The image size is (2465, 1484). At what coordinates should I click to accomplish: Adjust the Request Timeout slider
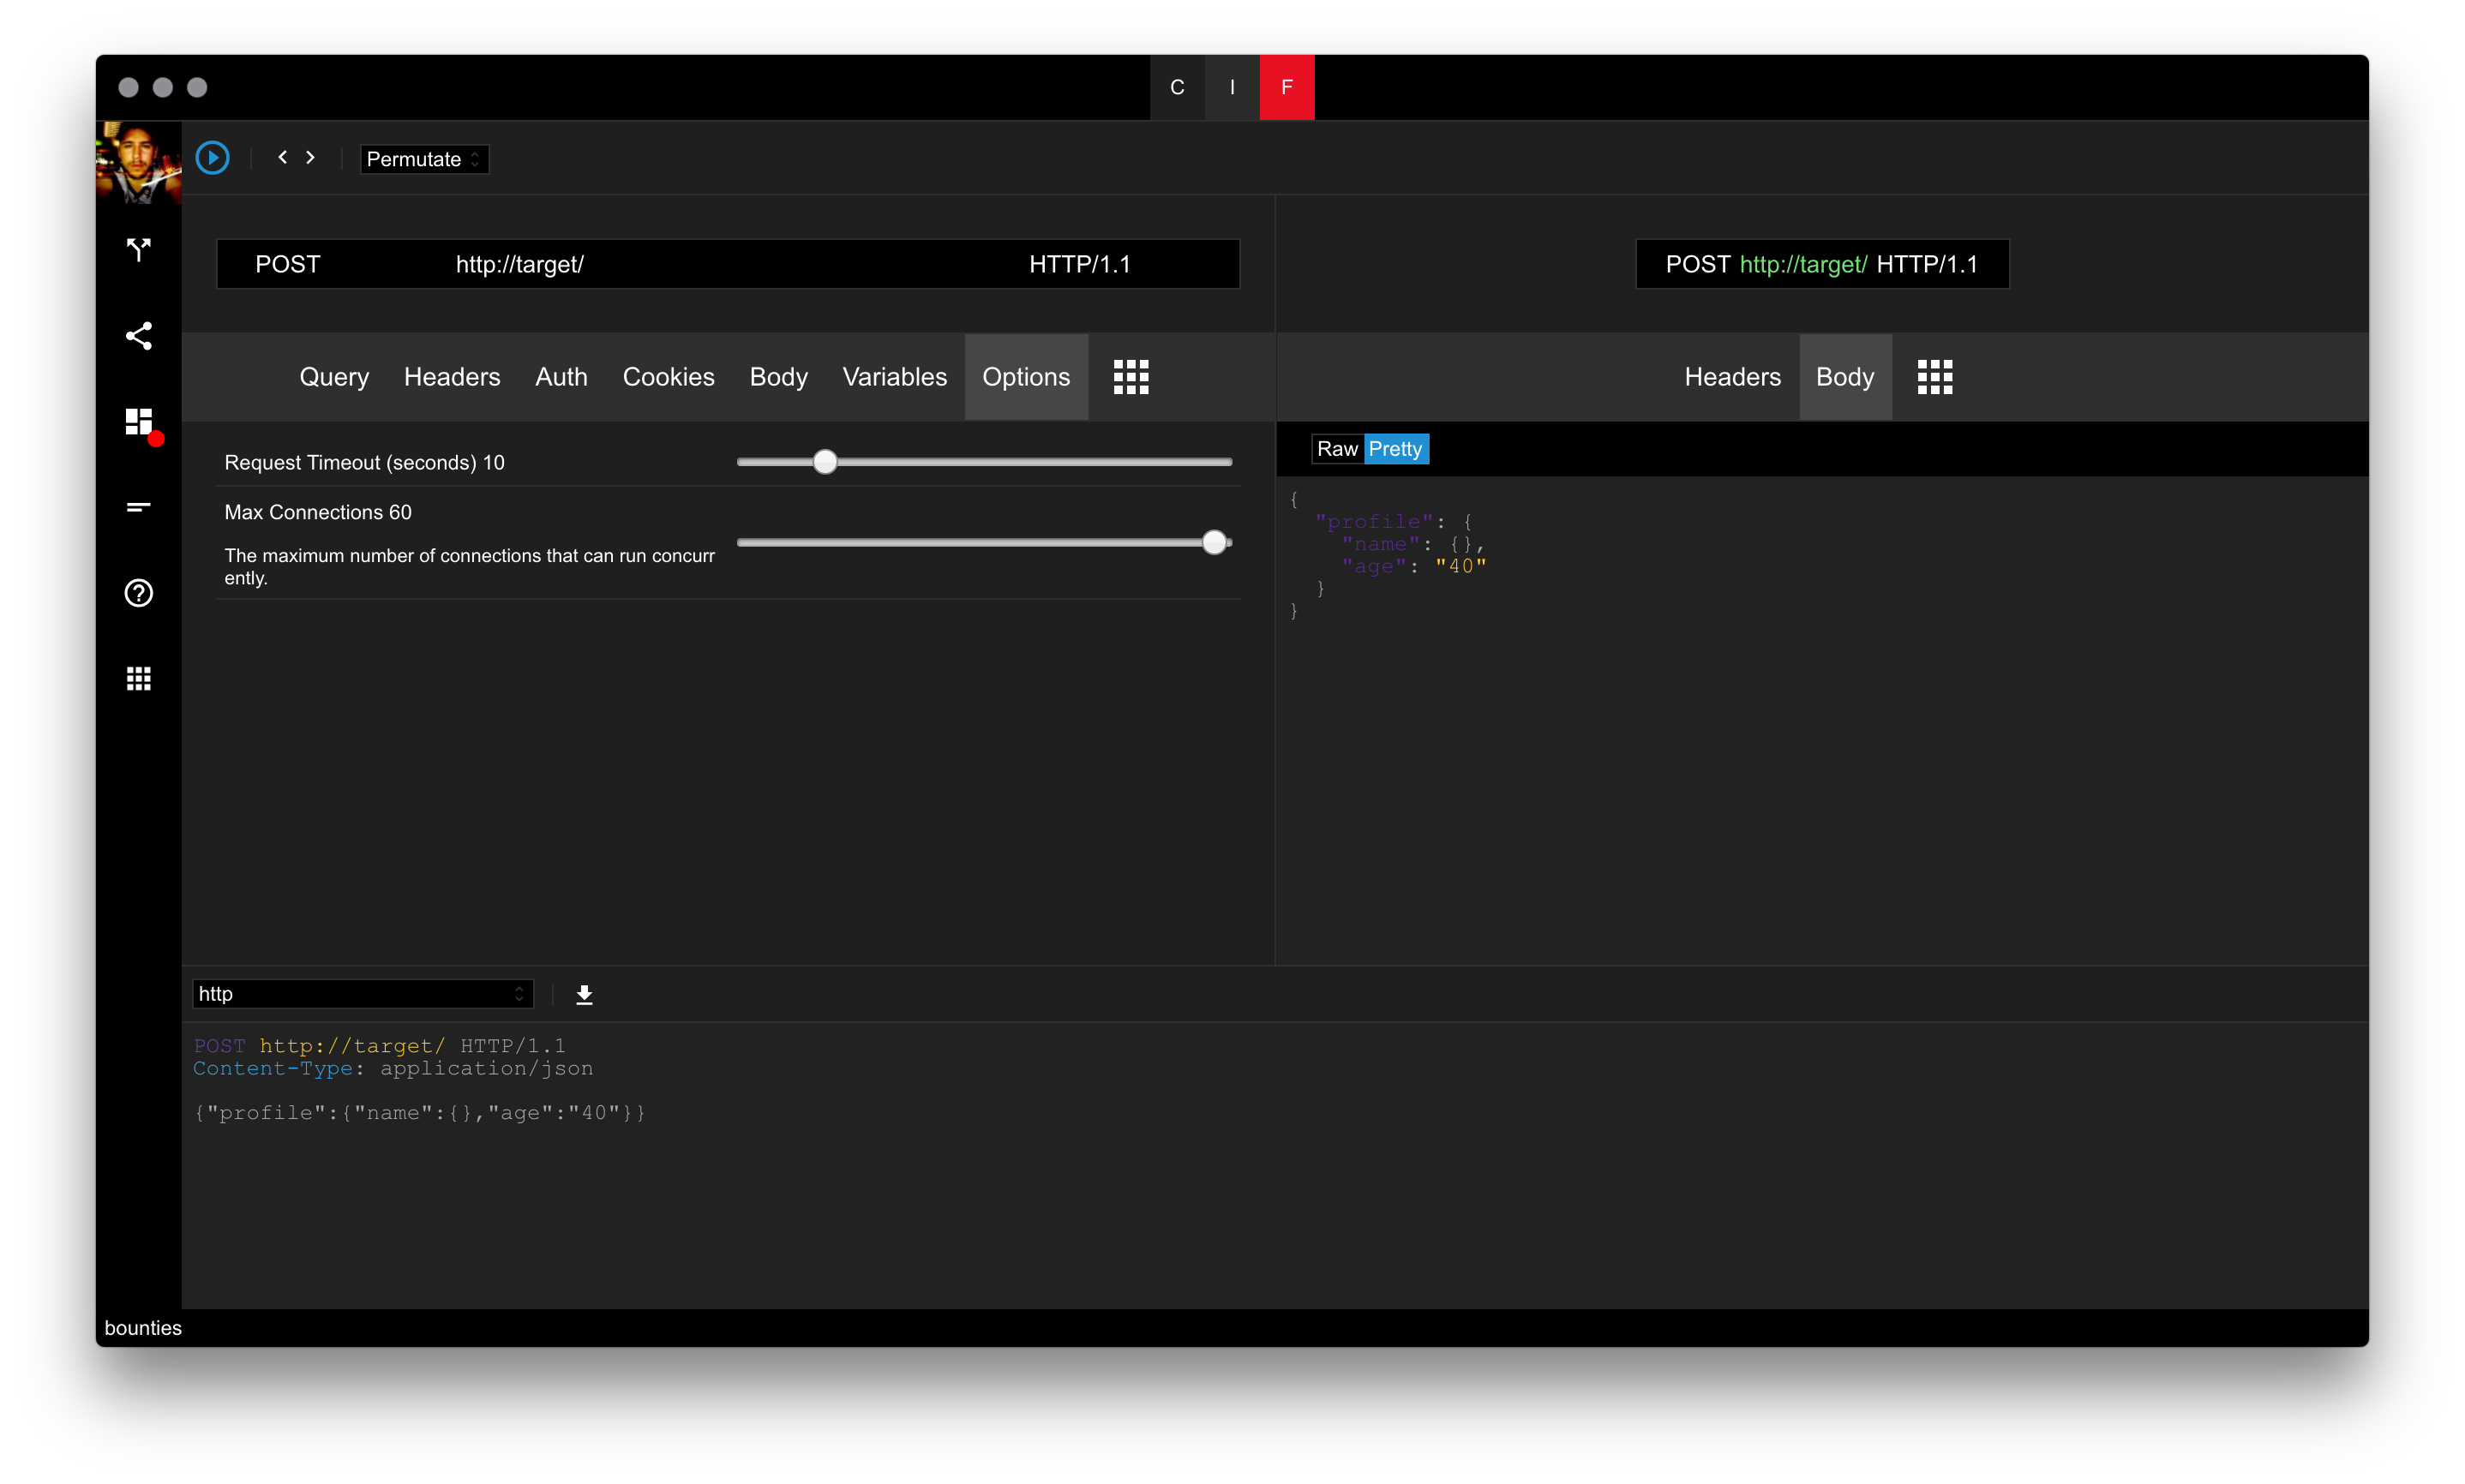(825, 462)
